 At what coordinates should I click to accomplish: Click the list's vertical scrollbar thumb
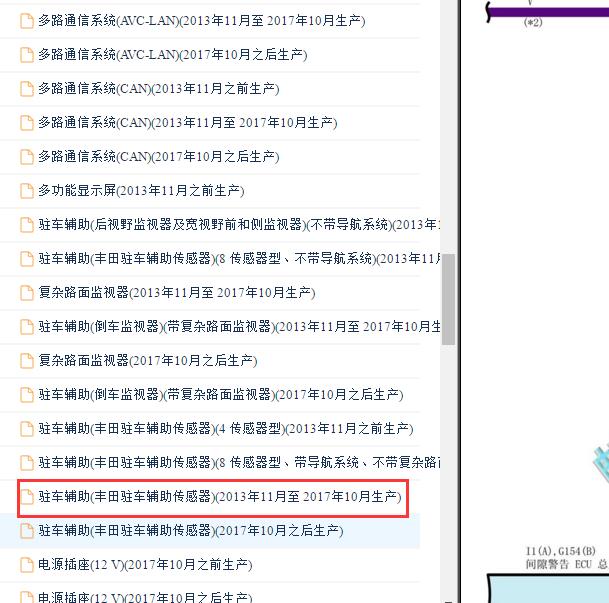pos(448,299)
